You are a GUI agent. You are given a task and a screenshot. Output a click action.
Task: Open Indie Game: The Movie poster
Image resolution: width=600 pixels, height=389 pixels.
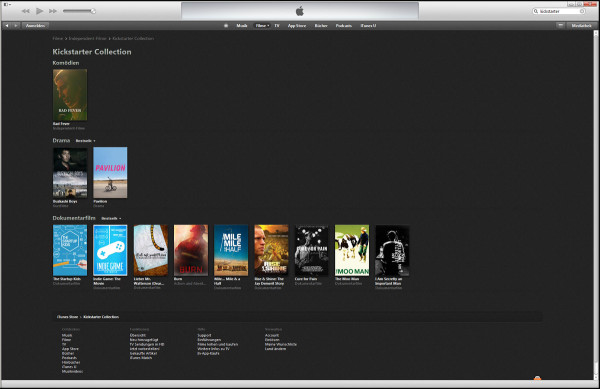(110, 250)
